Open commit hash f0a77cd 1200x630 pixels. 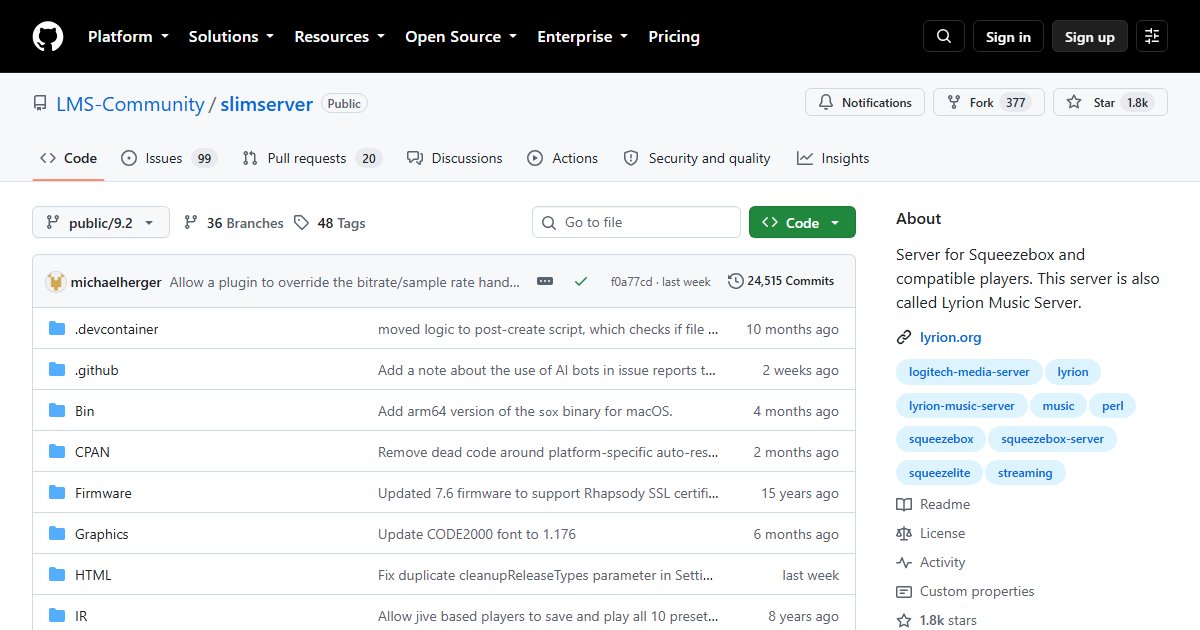[631, 282]
